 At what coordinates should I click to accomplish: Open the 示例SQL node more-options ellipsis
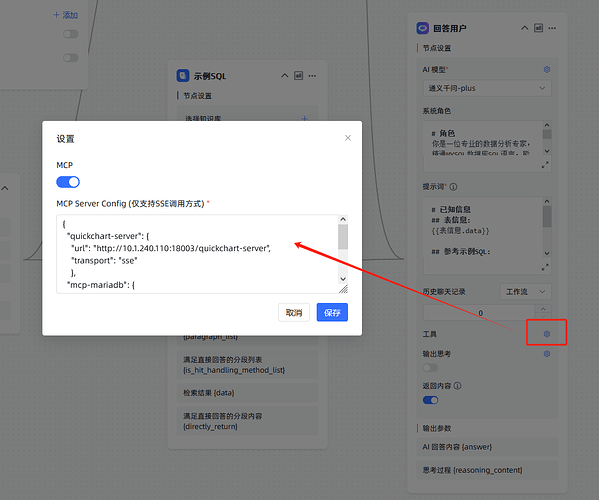312,76
